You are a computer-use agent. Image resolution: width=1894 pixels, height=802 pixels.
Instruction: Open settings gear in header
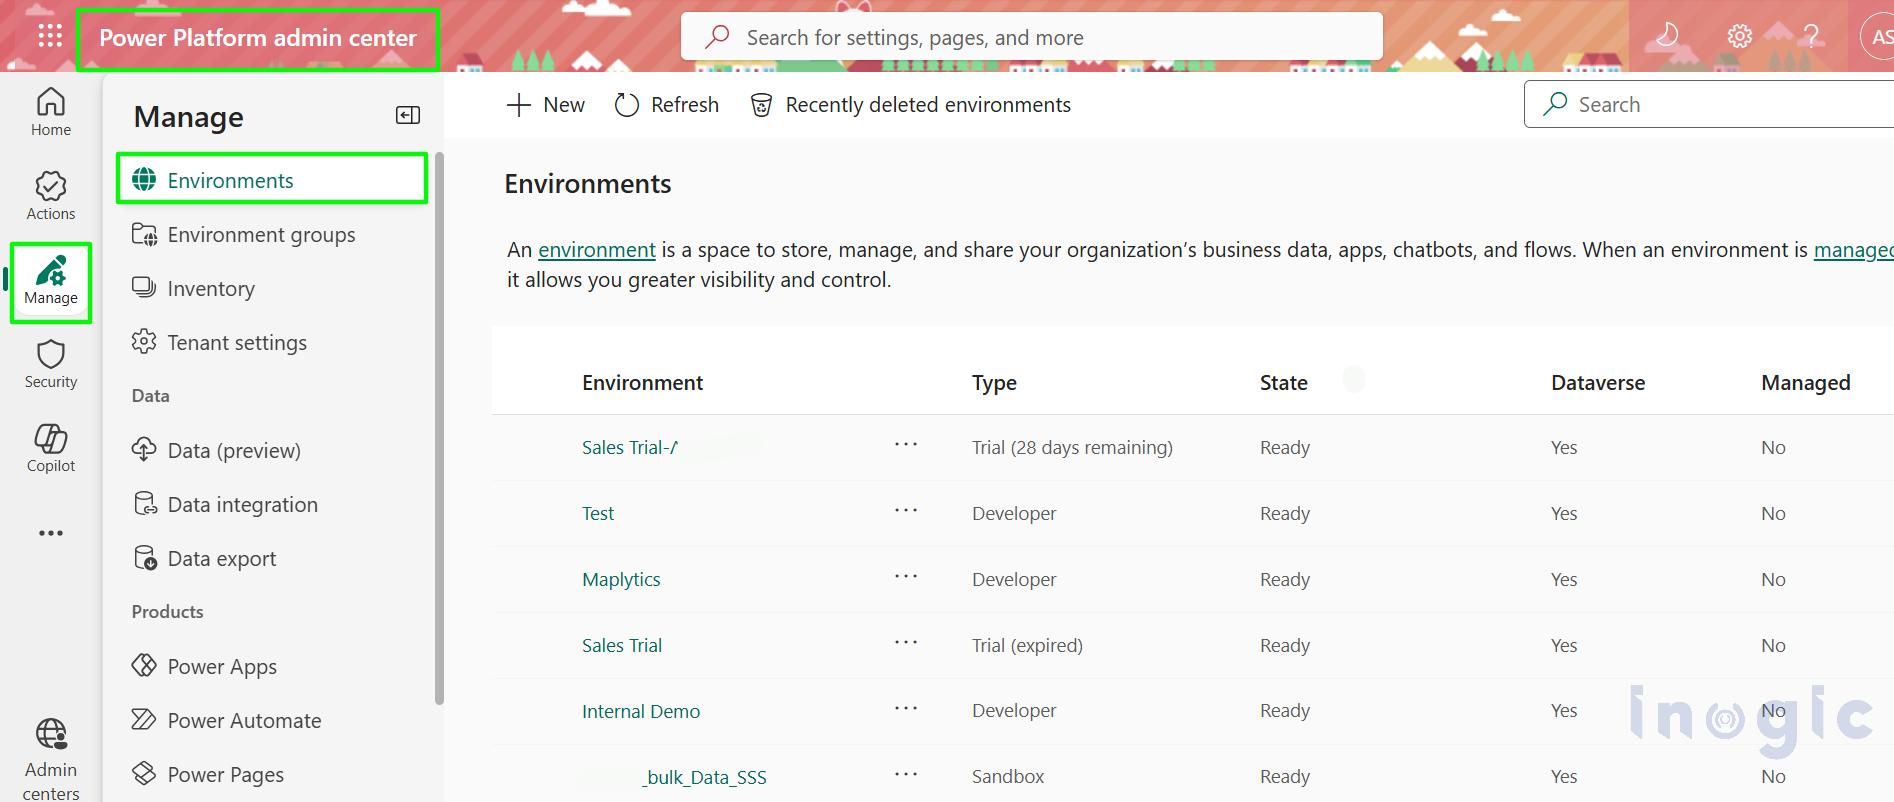point(1740,37)
